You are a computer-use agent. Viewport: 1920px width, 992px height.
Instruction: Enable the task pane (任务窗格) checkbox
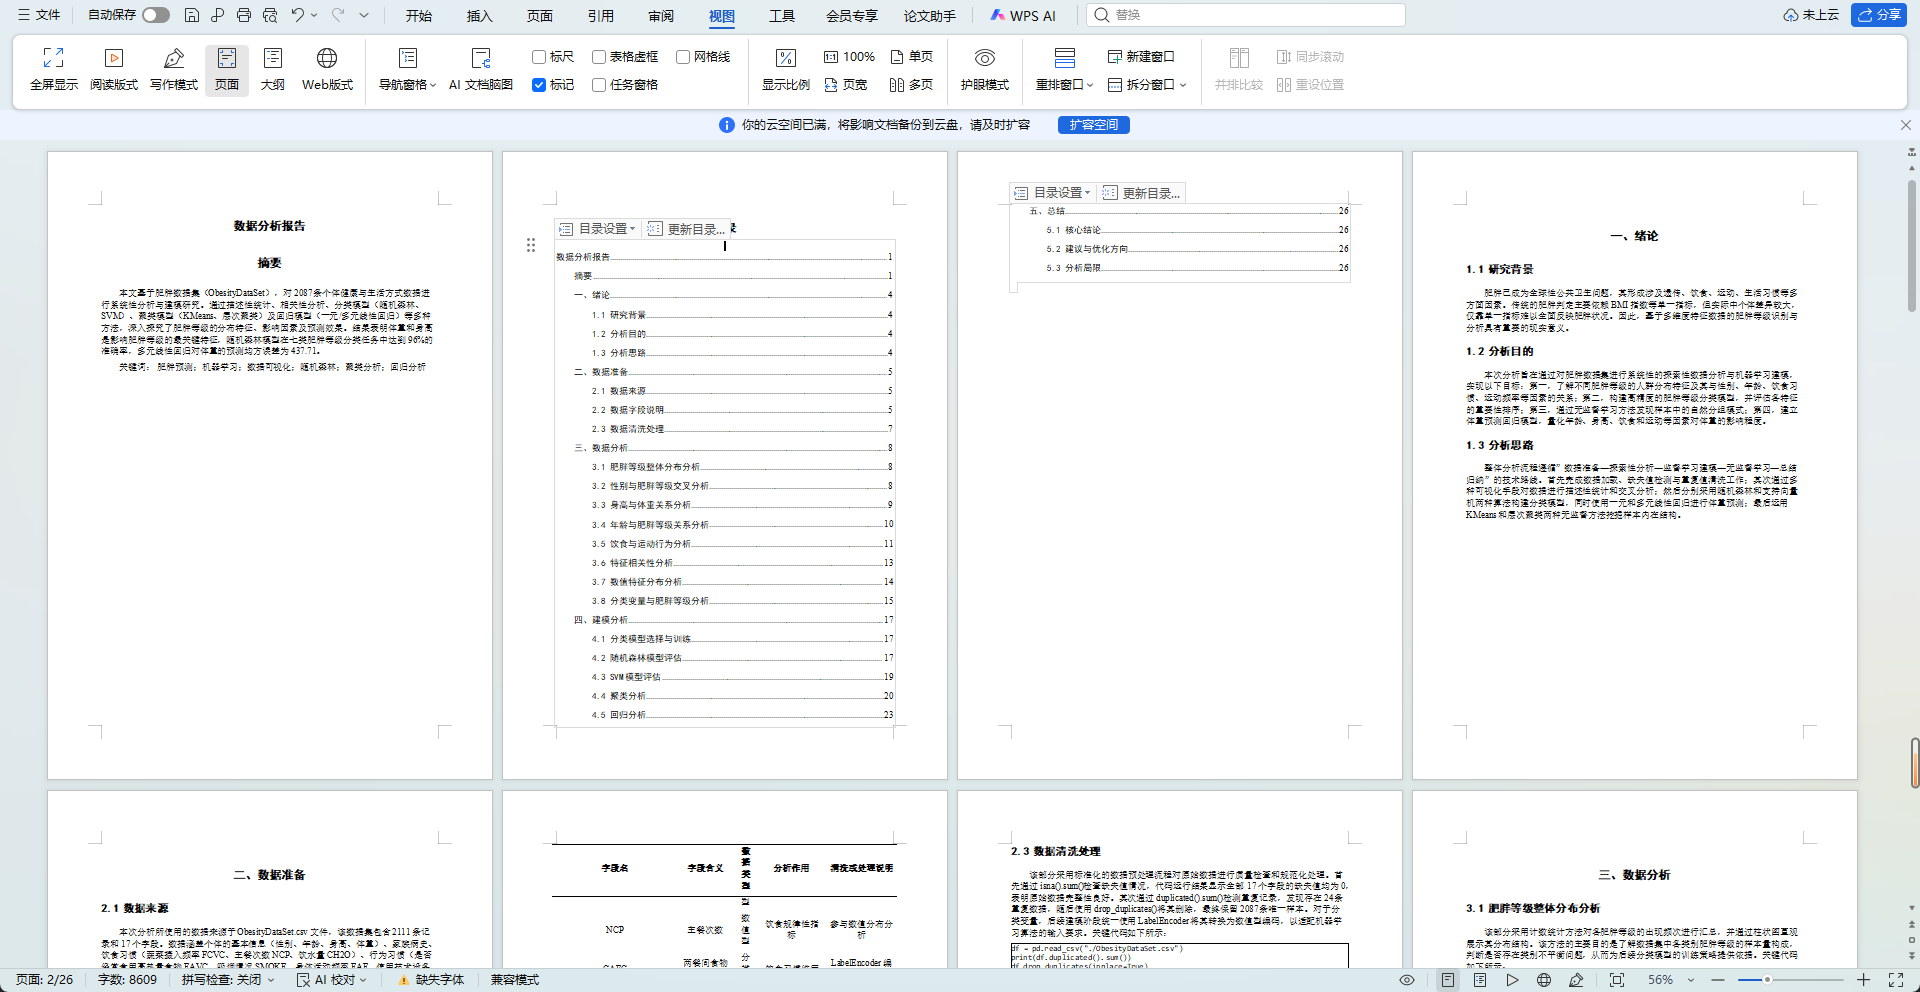click(599, 85)
